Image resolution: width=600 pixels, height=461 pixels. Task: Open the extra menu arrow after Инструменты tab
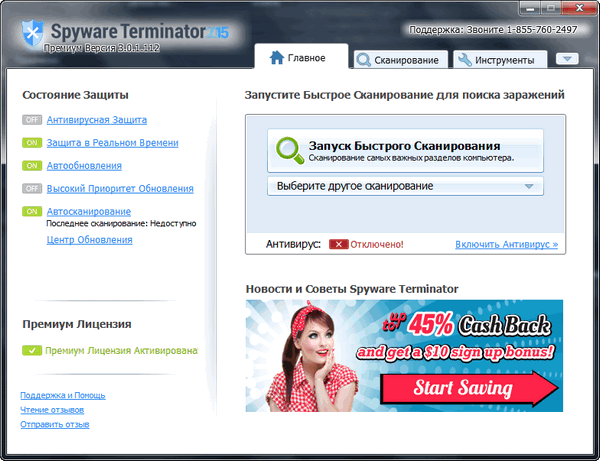tap(567, 59)
